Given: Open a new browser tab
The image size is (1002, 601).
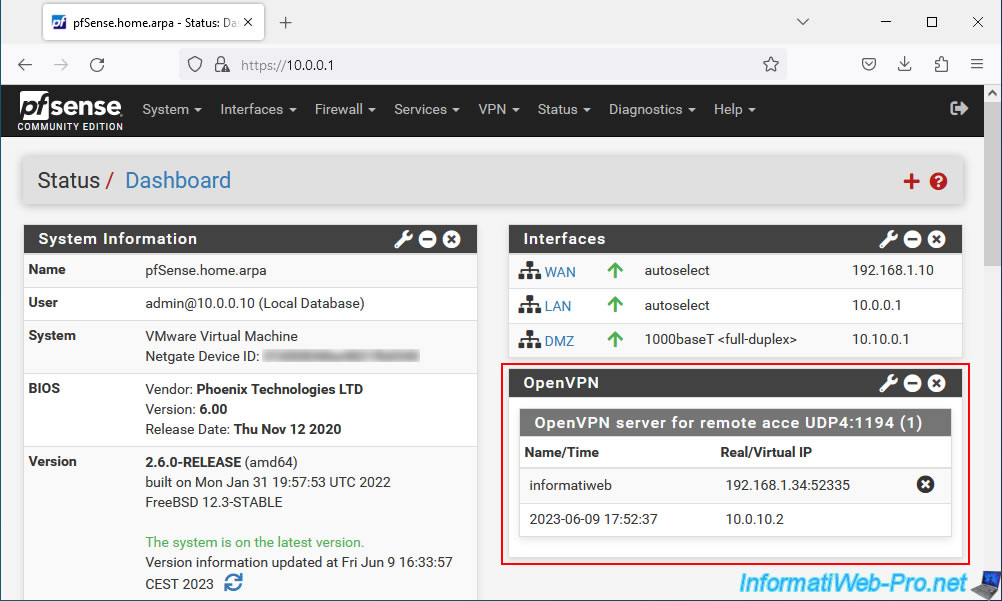Looking at the screenshot, I should pos(286,22).
